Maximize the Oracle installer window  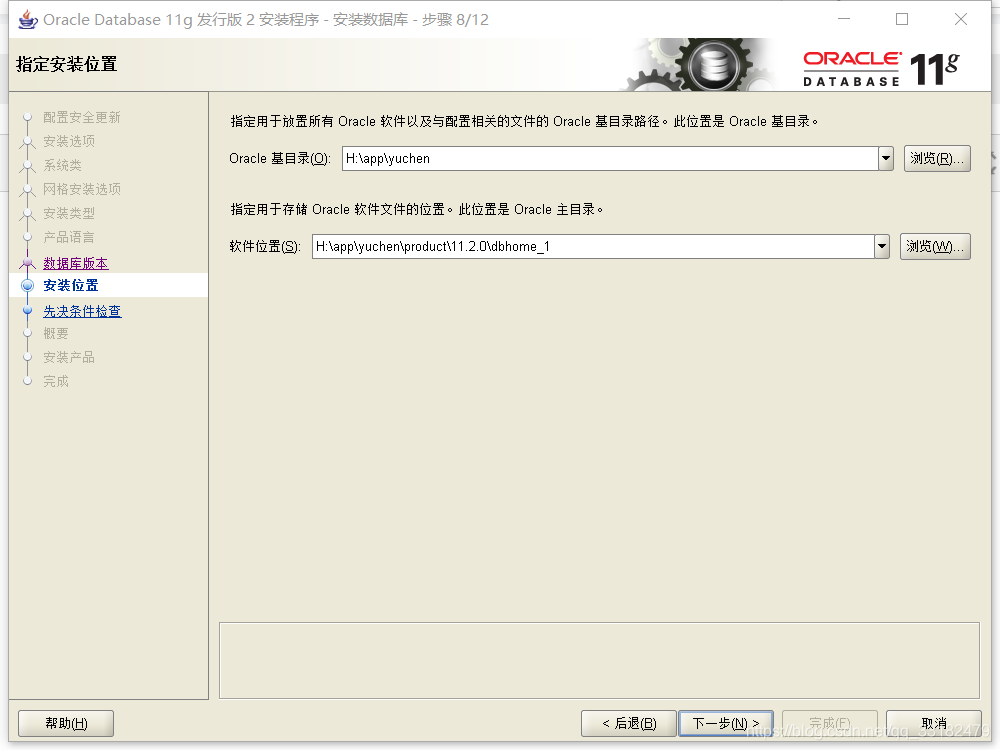click(x=902, y=19)
